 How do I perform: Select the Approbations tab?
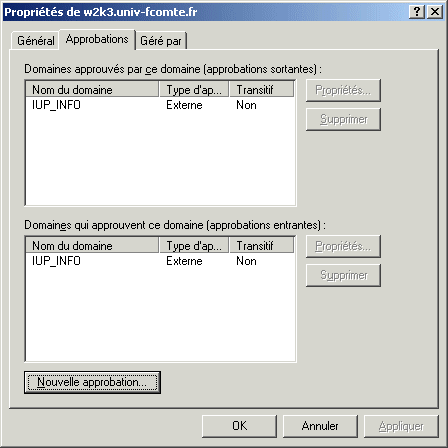[97, 39]
